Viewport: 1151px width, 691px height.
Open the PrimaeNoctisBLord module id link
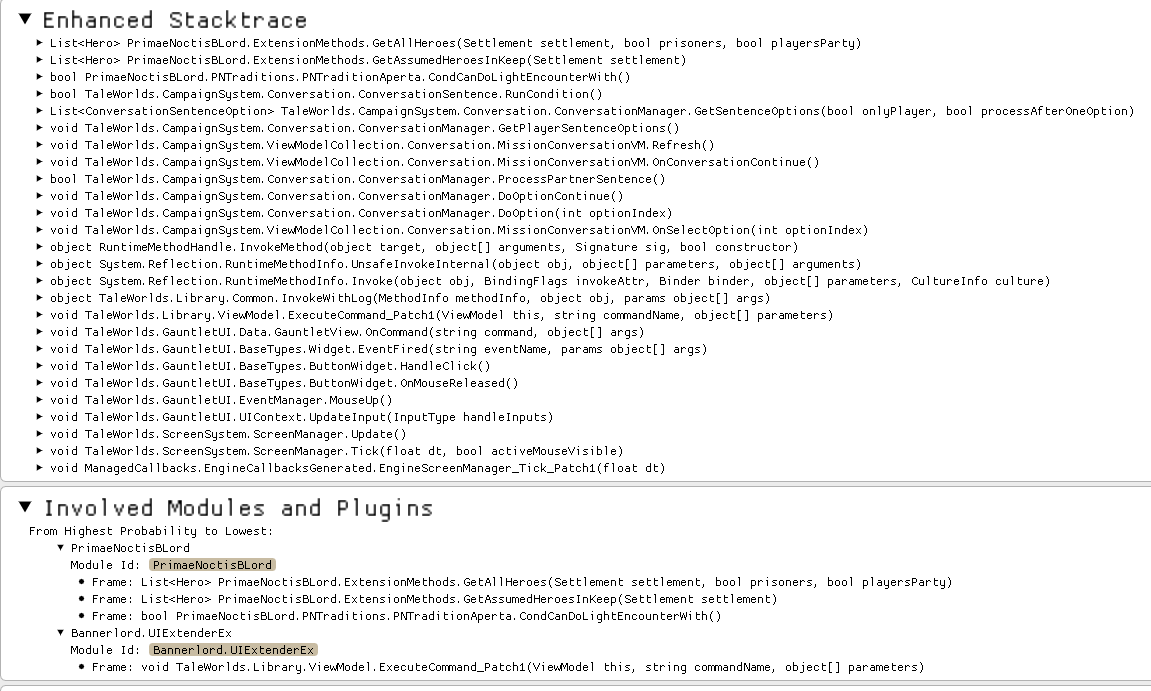(x=212, y=565)
